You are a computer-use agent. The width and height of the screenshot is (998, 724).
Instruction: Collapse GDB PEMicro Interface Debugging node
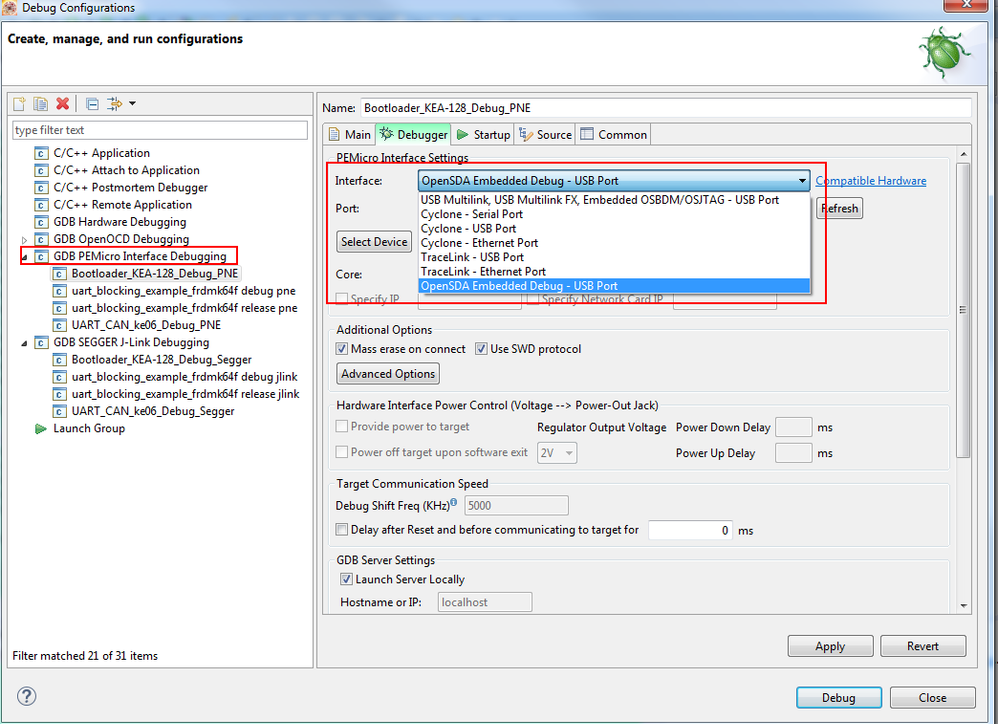tap(24, 257)
